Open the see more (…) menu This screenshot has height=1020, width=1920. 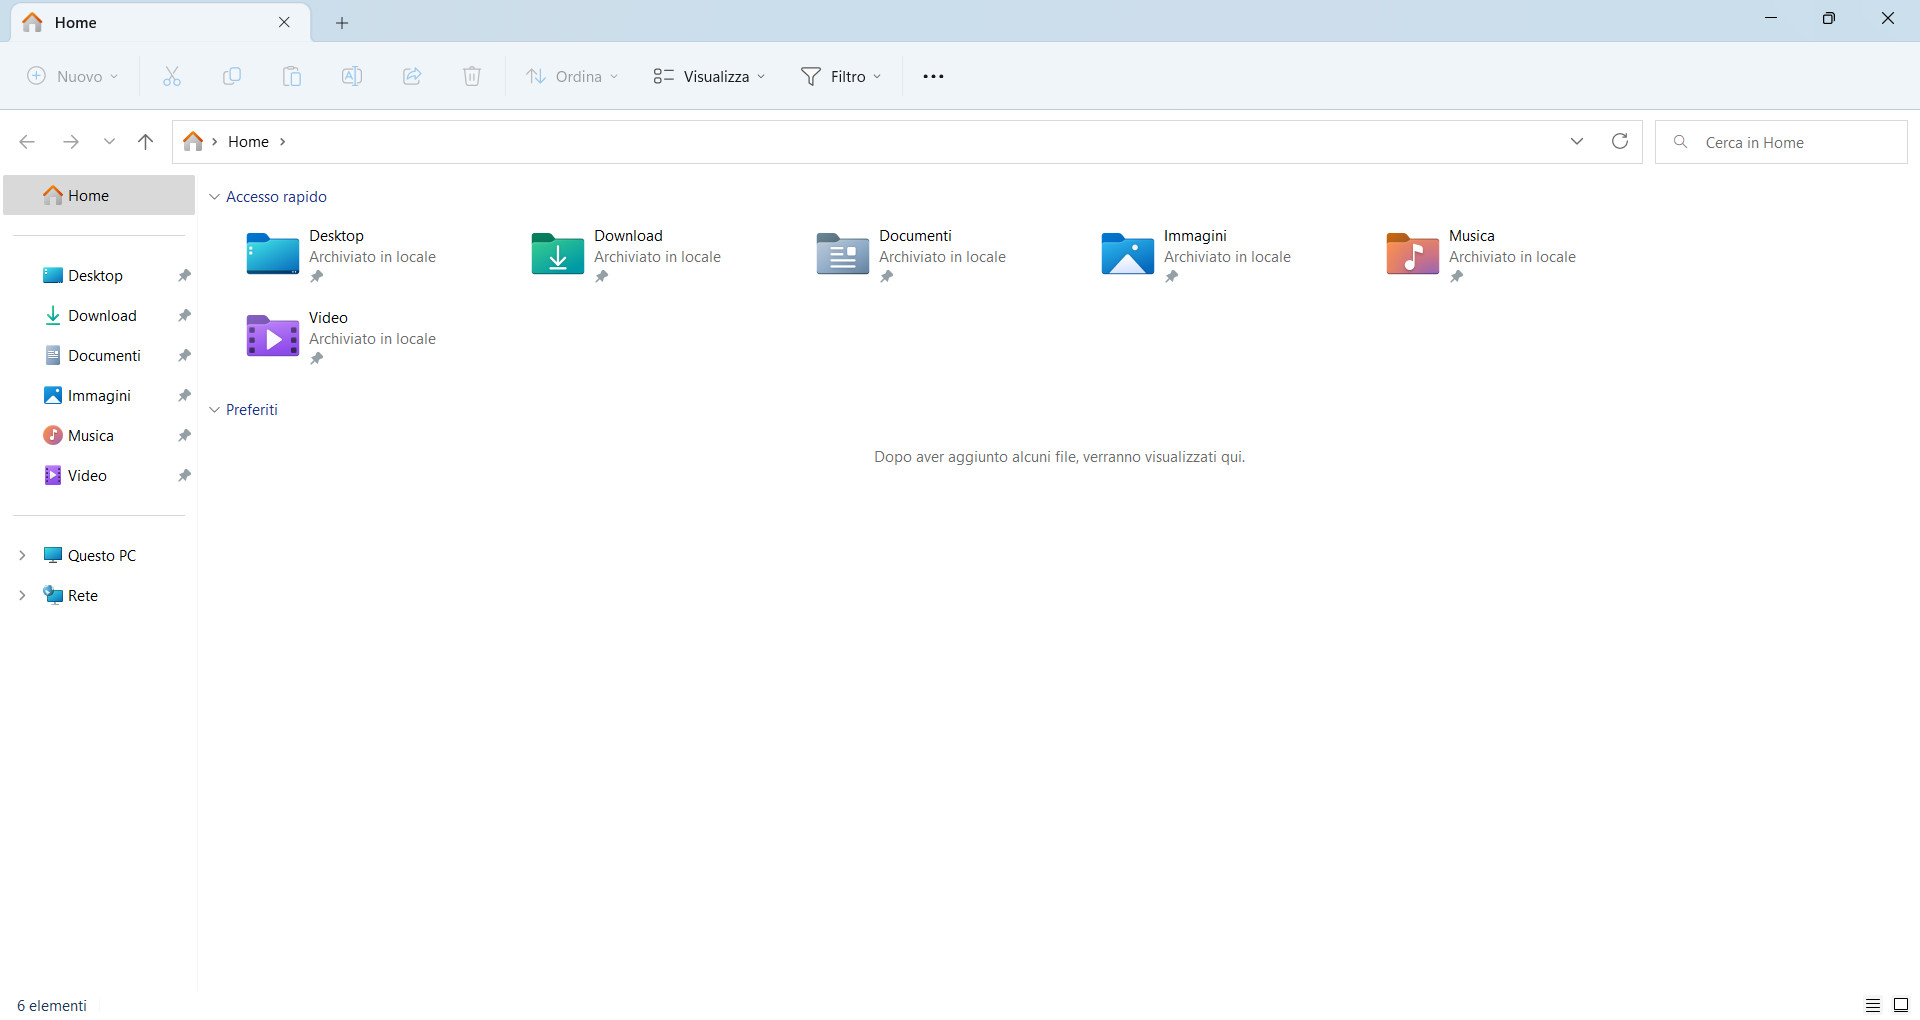pyautogui.click(x=933, y=76)
